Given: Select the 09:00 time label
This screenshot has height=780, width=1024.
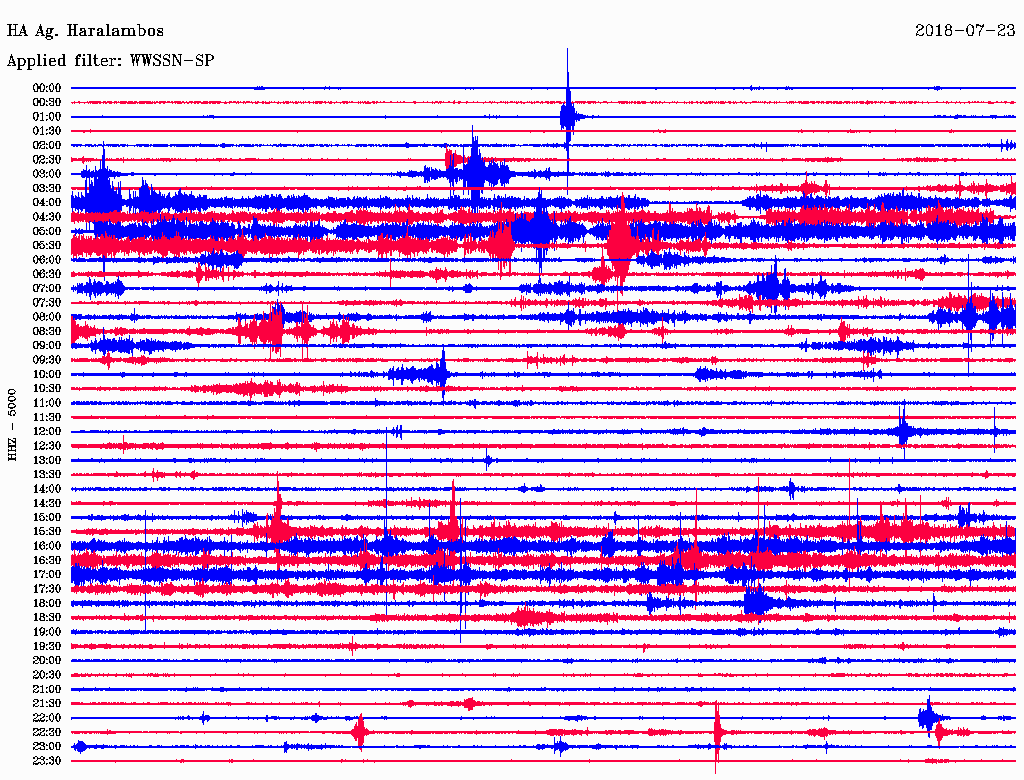Looking at the screenshot, I should 47,346.
